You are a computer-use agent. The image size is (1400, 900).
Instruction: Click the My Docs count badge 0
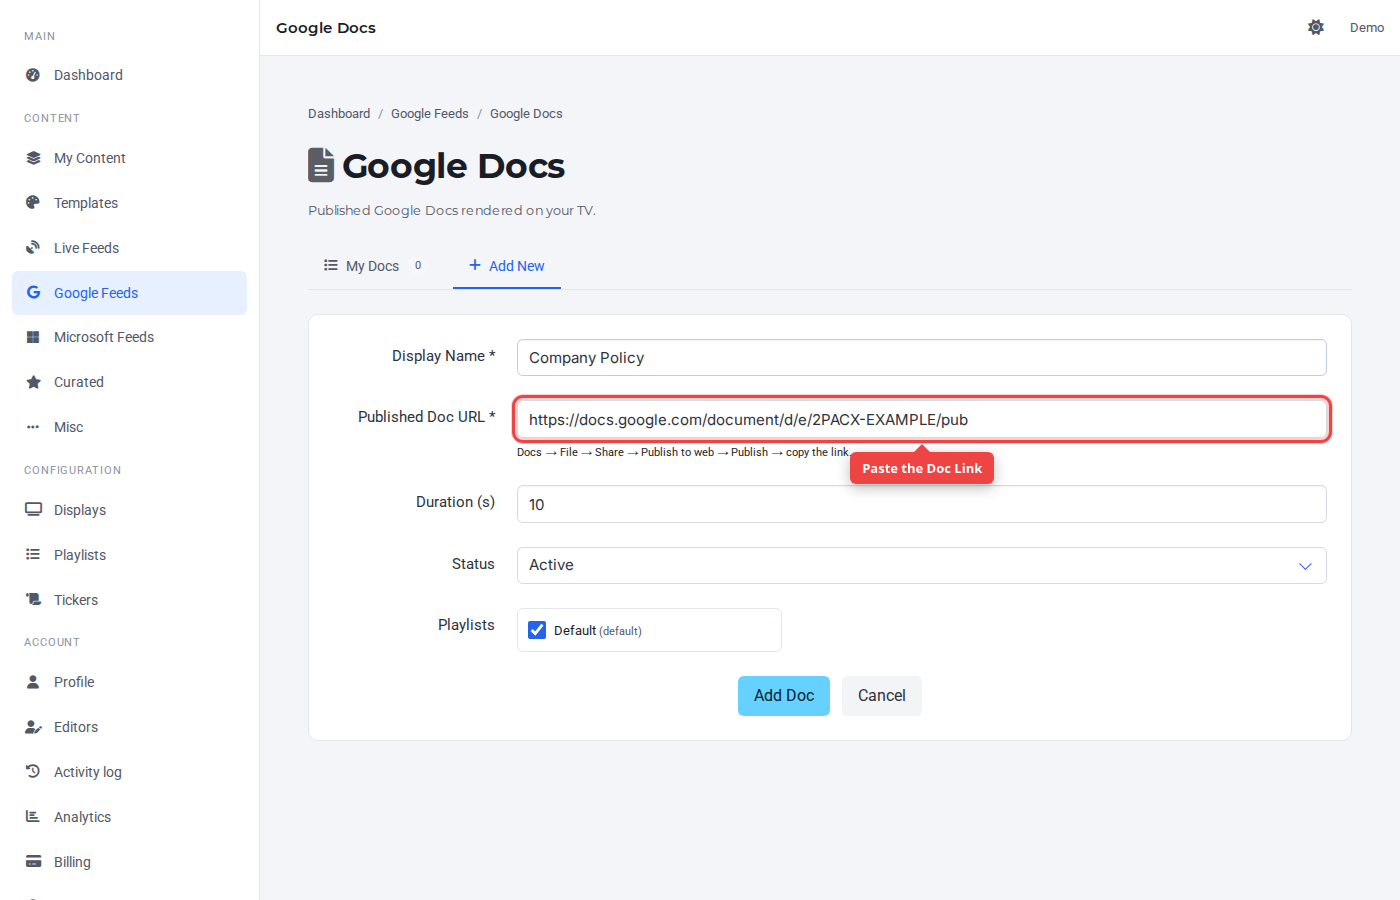coord(418,265)
